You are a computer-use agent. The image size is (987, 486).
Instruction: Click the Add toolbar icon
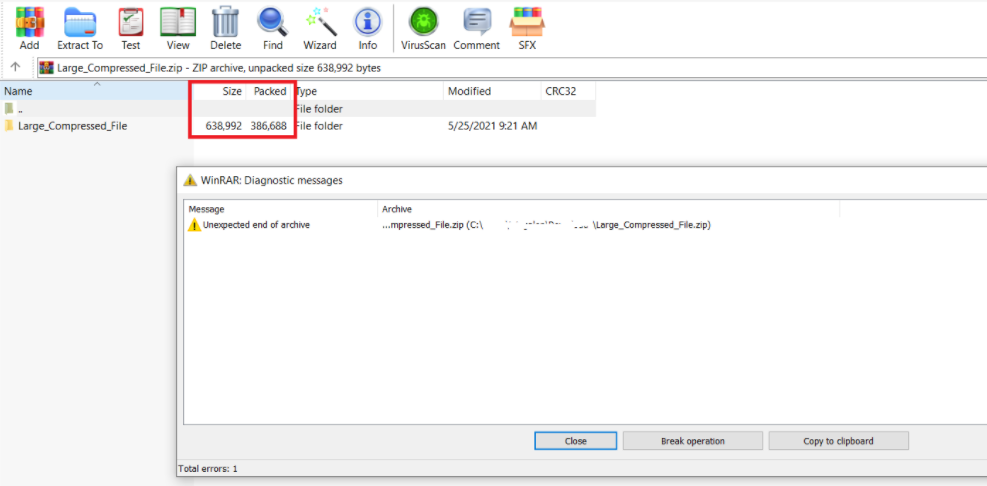(29, 28)
